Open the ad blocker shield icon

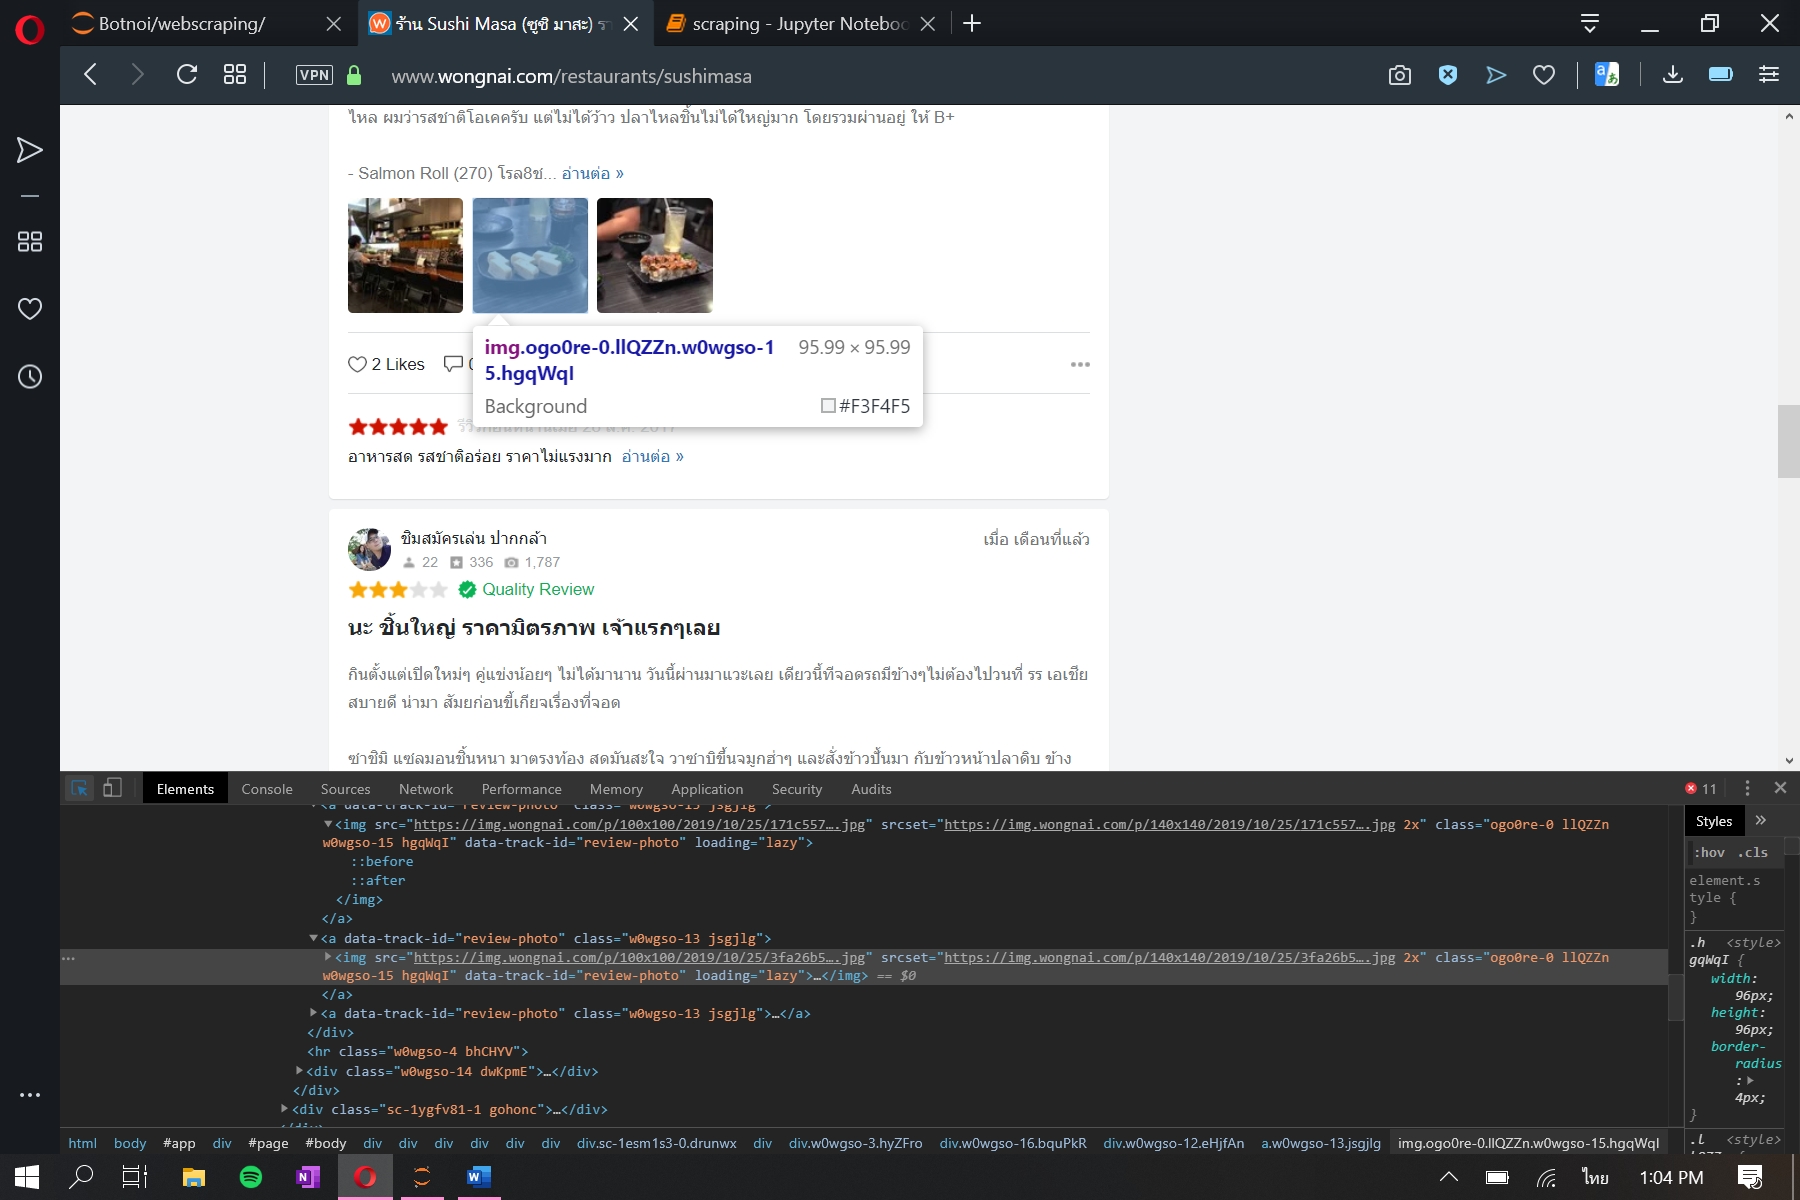pos(1447,75)
